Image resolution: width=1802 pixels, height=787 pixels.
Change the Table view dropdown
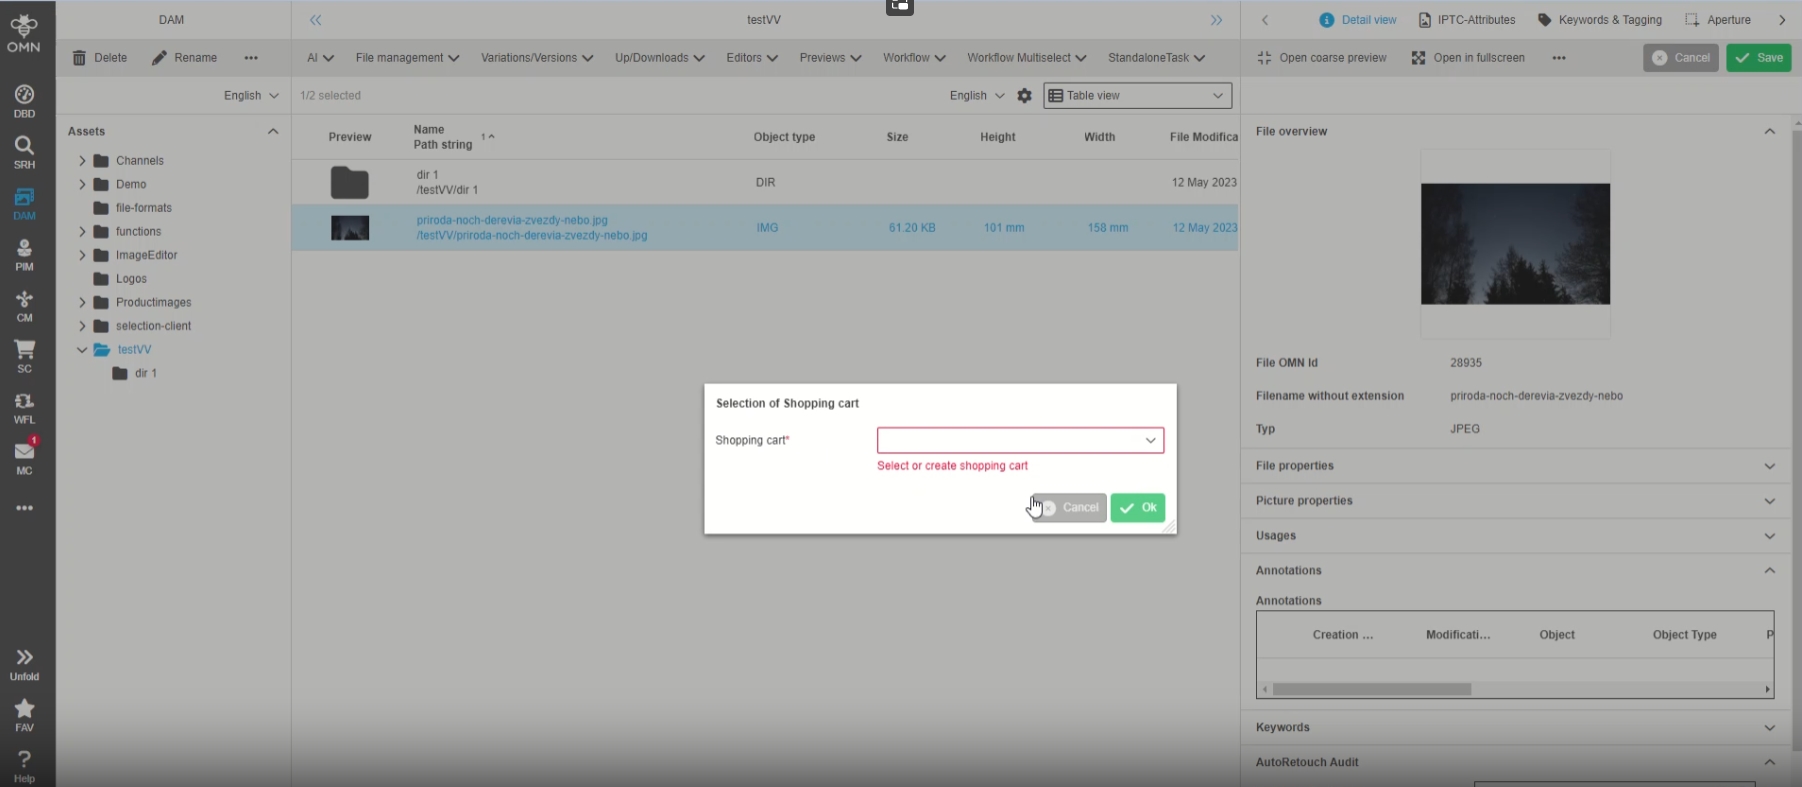point(1138,96)
